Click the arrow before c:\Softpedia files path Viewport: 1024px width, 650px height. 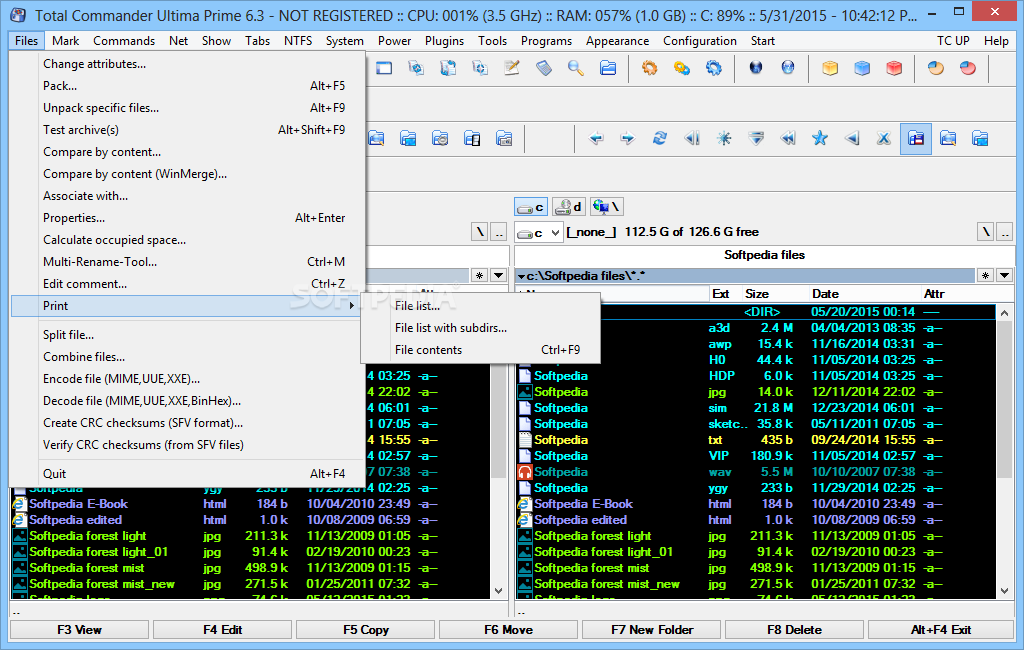[521, 276]
